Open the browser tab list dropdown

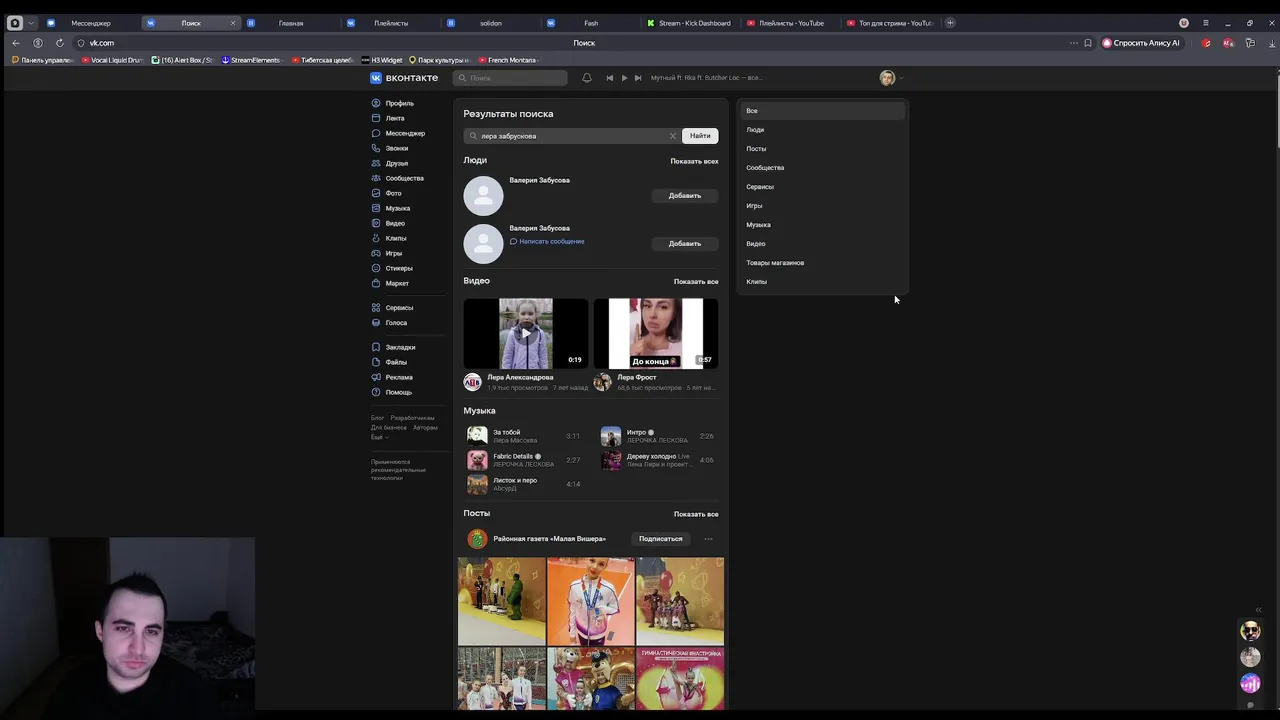coord(30,23)
